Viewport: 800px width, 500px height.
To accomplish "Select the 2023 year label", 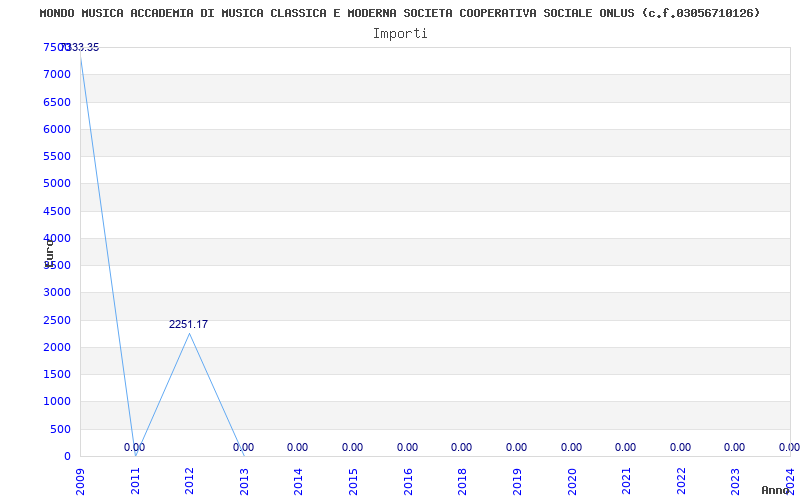I will [735, 481].
